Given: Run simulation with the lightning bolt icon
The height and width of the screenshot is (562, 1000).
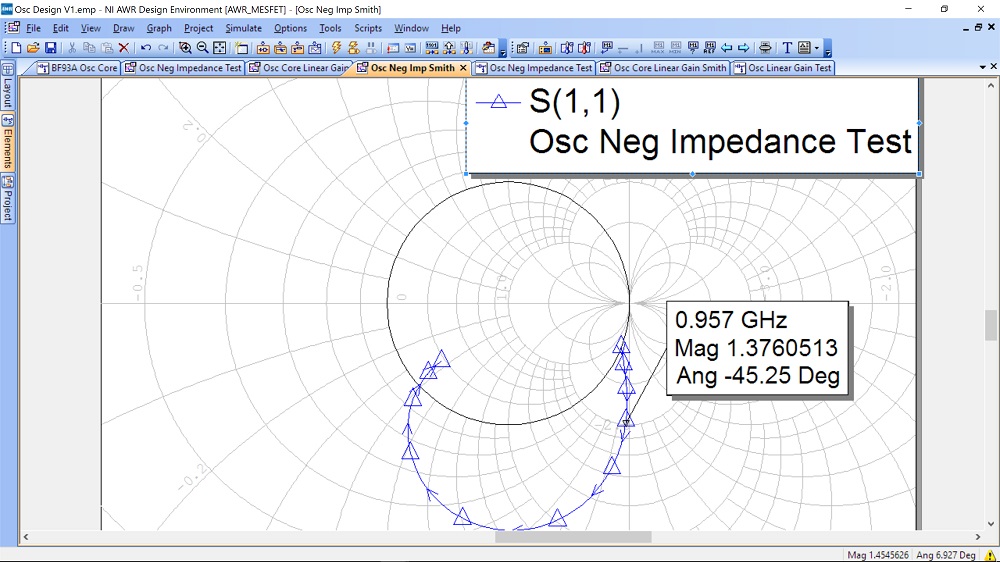Looking at the screenshot, I should point(336,47).
